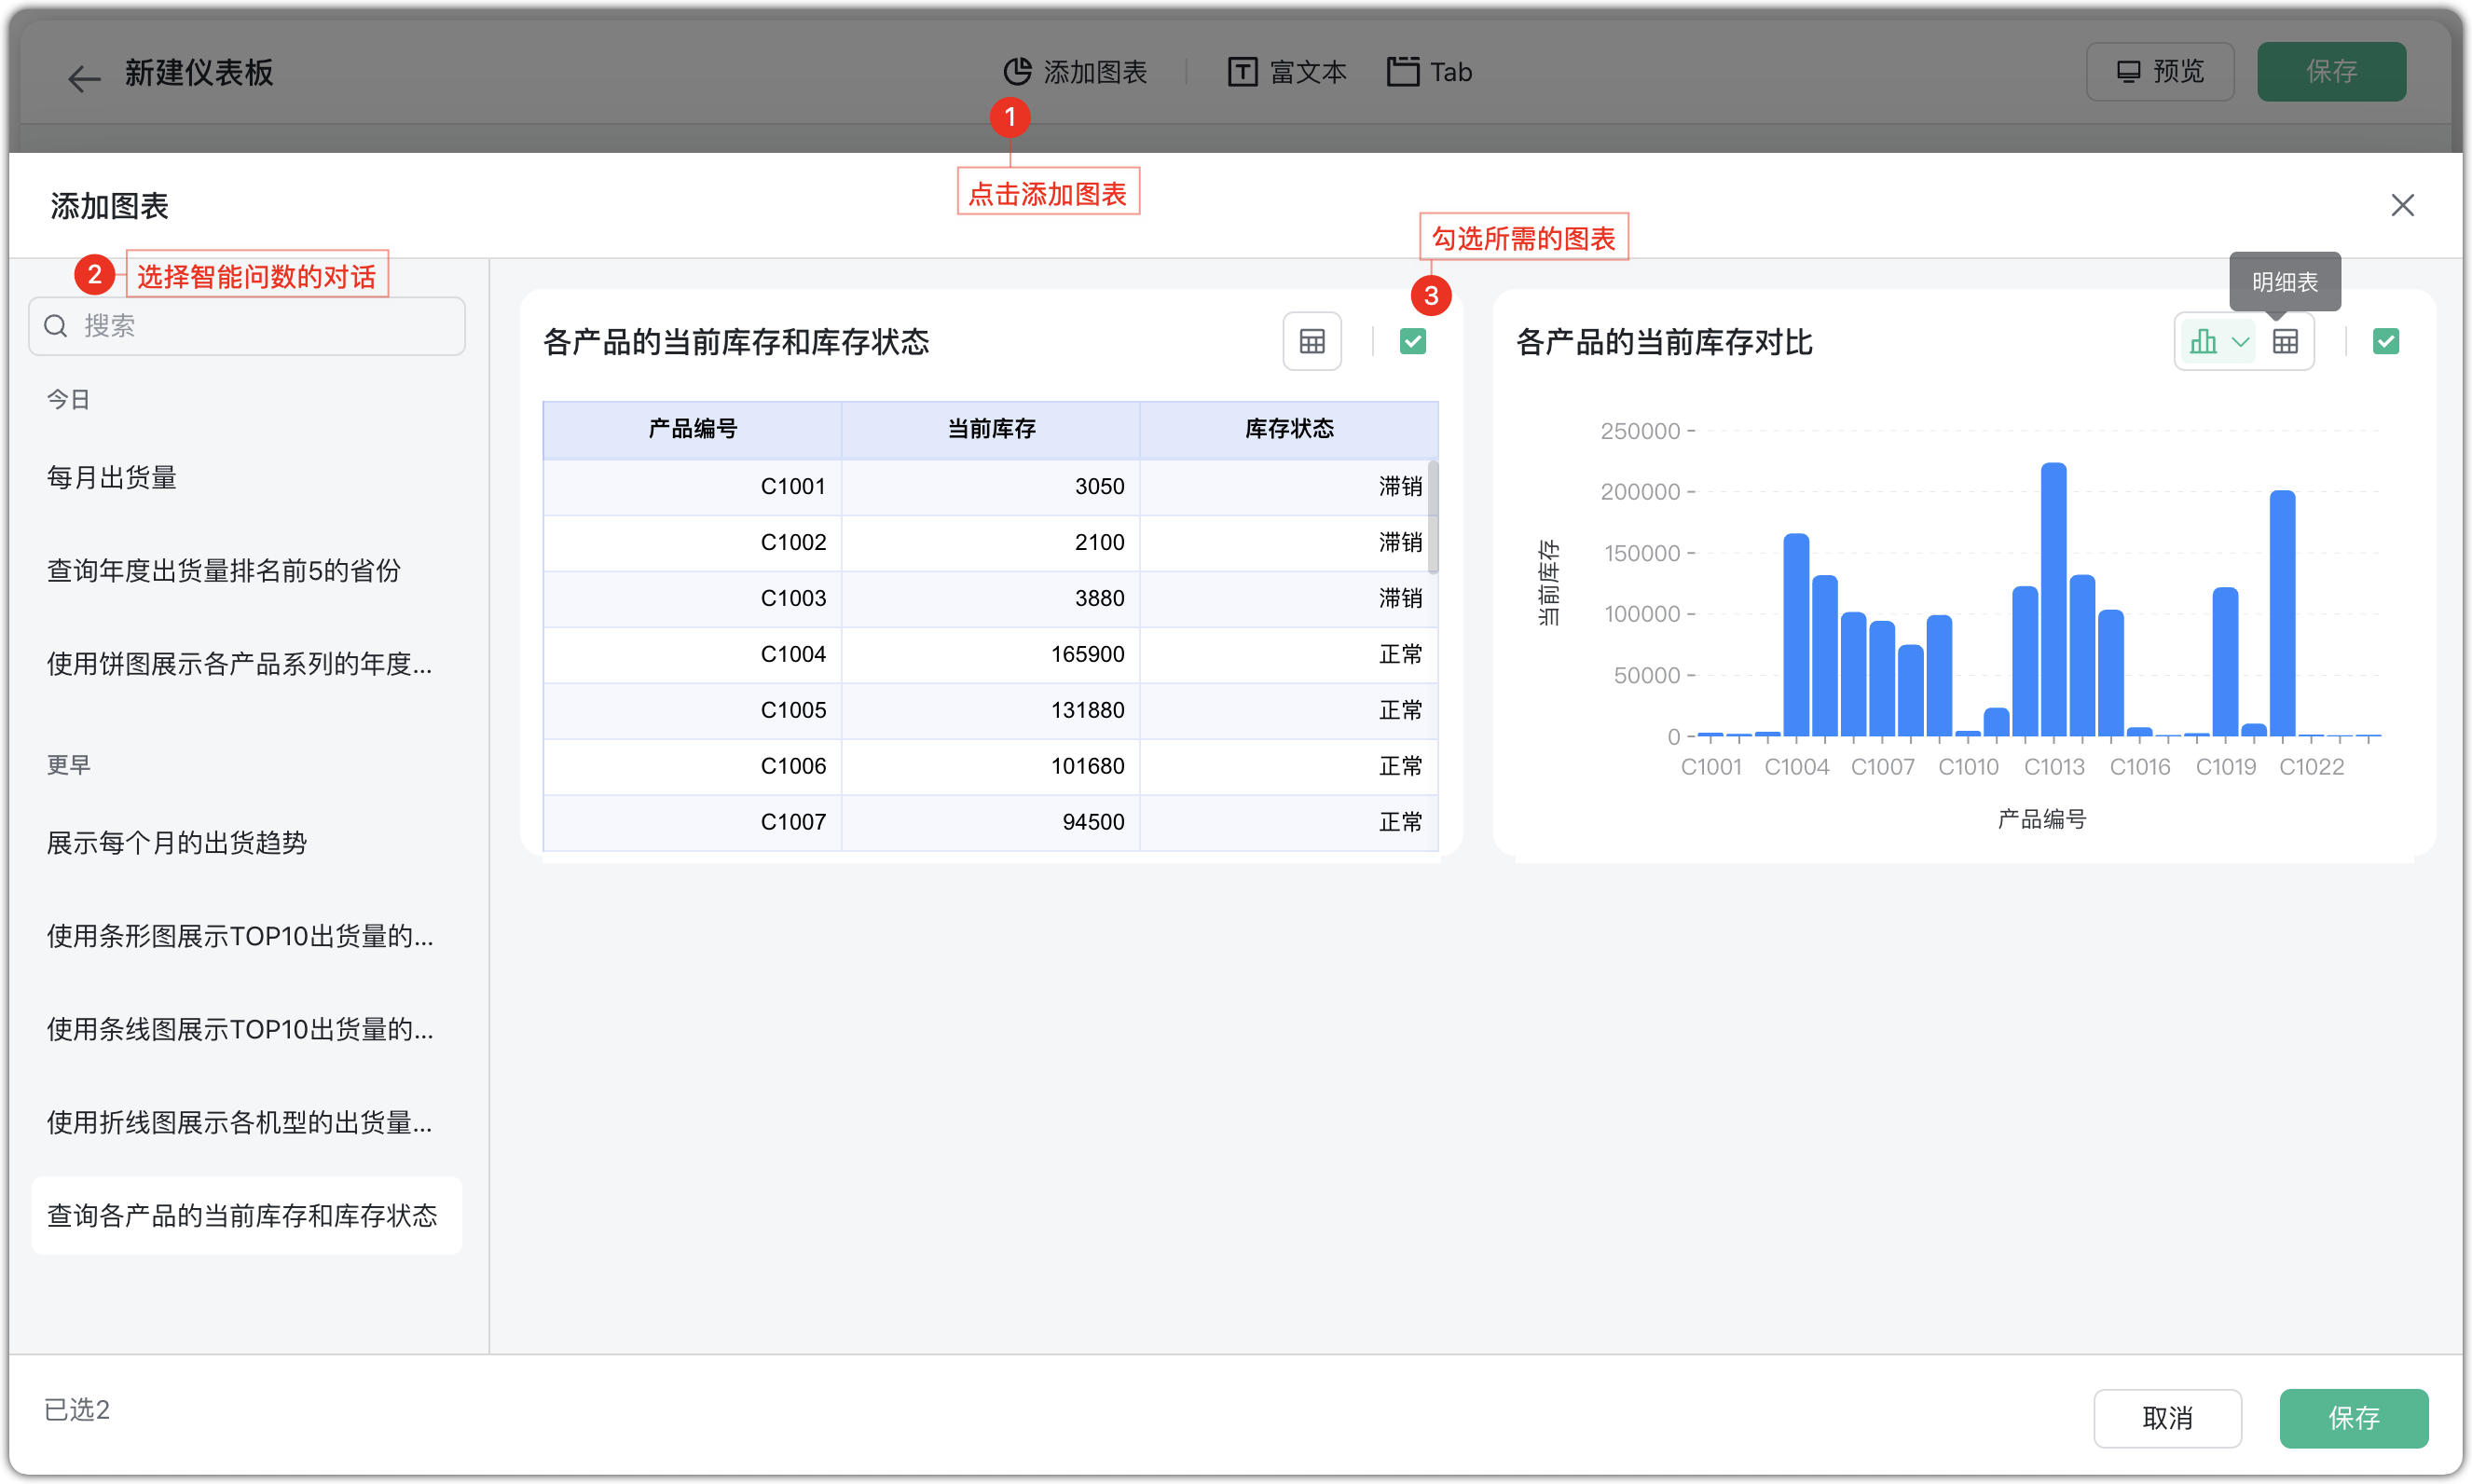Viewport: 2472px width, 1484px height.
Task: Click the 产品编号 column header
Action: 692,429
